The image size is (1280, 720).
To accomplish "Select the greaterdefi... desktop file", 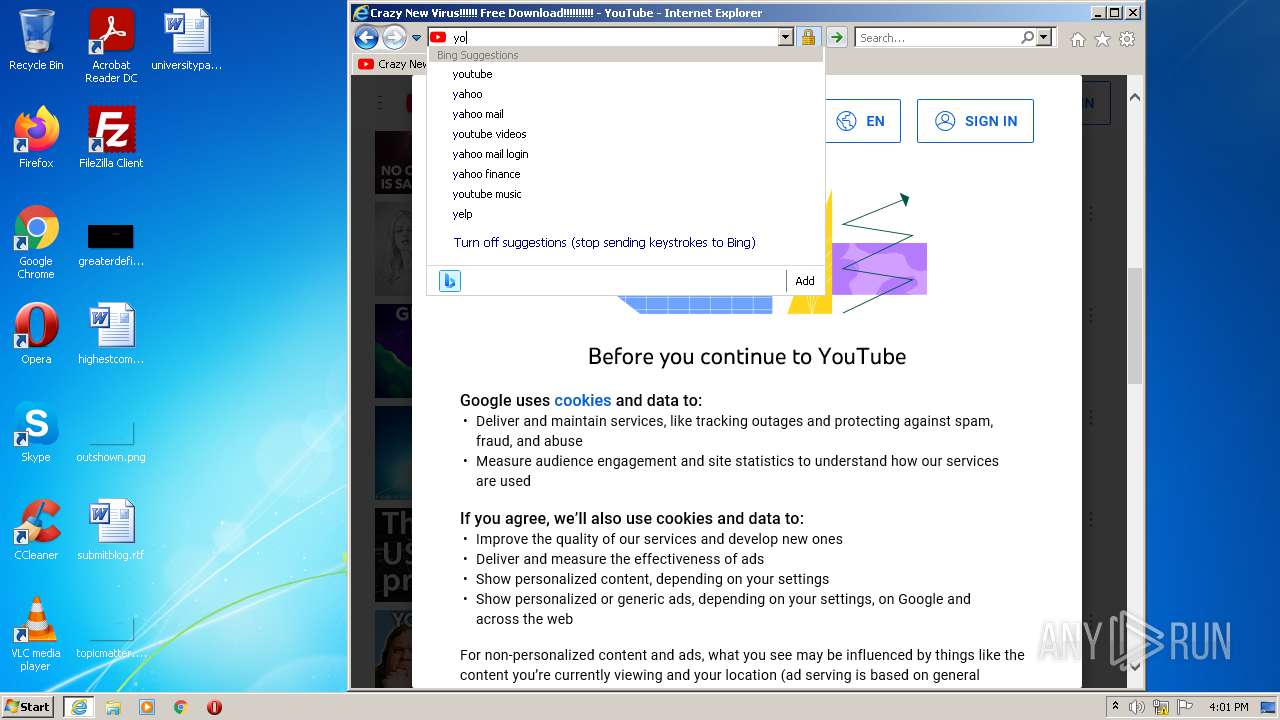I will point(111,243).
